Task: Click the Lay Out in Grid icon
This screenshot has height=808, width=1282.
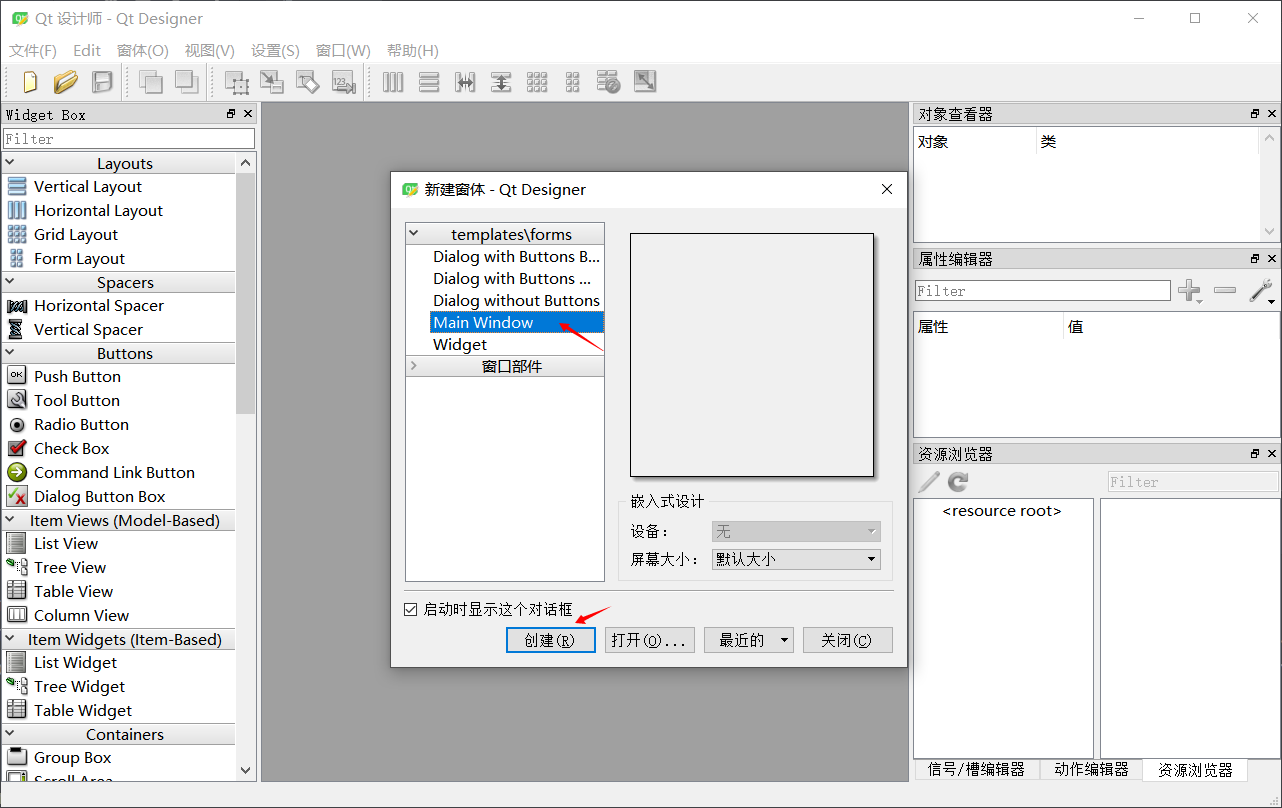Action: click(537, 82)
